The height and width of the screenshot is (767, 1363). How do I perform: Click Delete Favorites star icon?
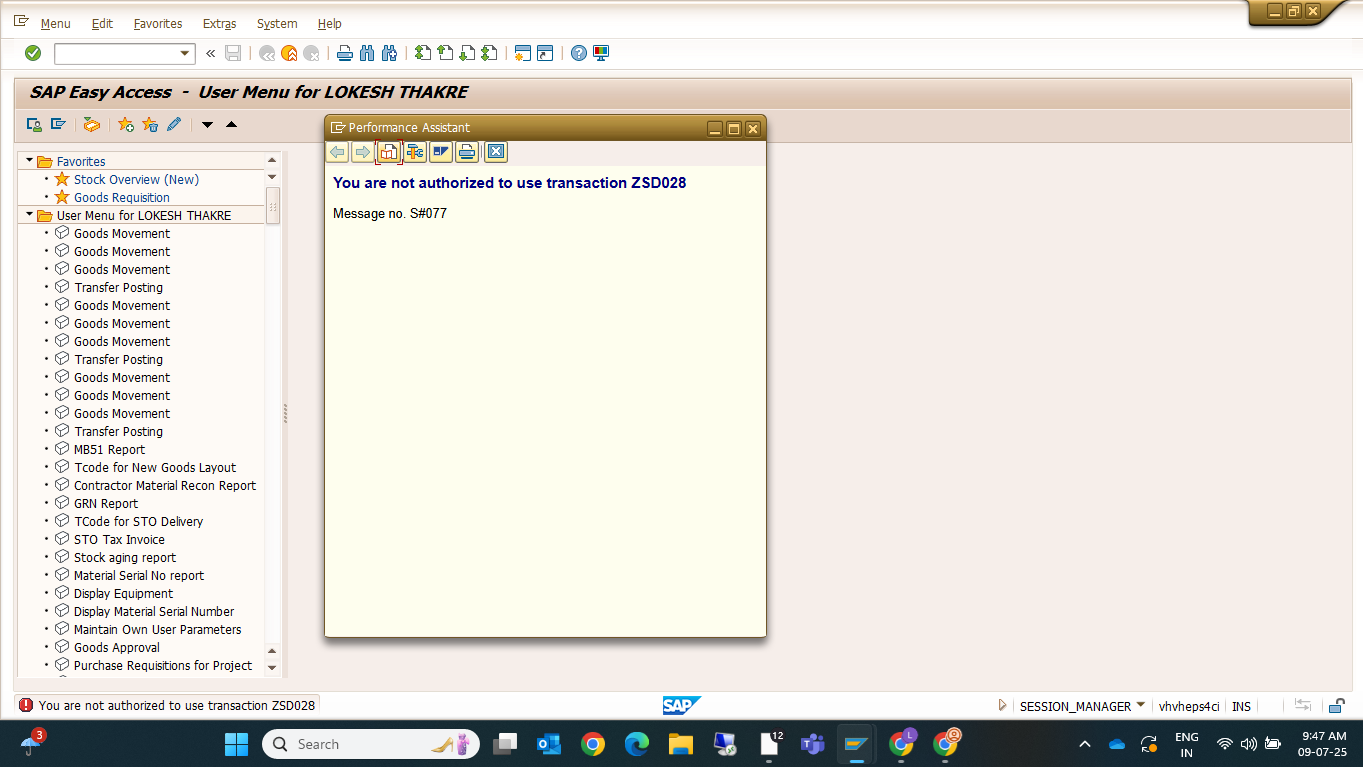[x=150, y=125]
